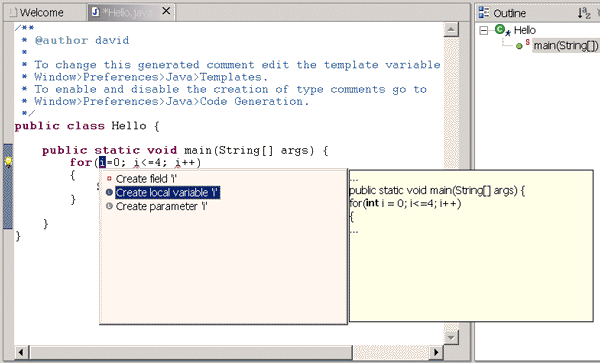The image size is (600, 363).
Task: Click the Outline view icon
Action: coord(484,13)
